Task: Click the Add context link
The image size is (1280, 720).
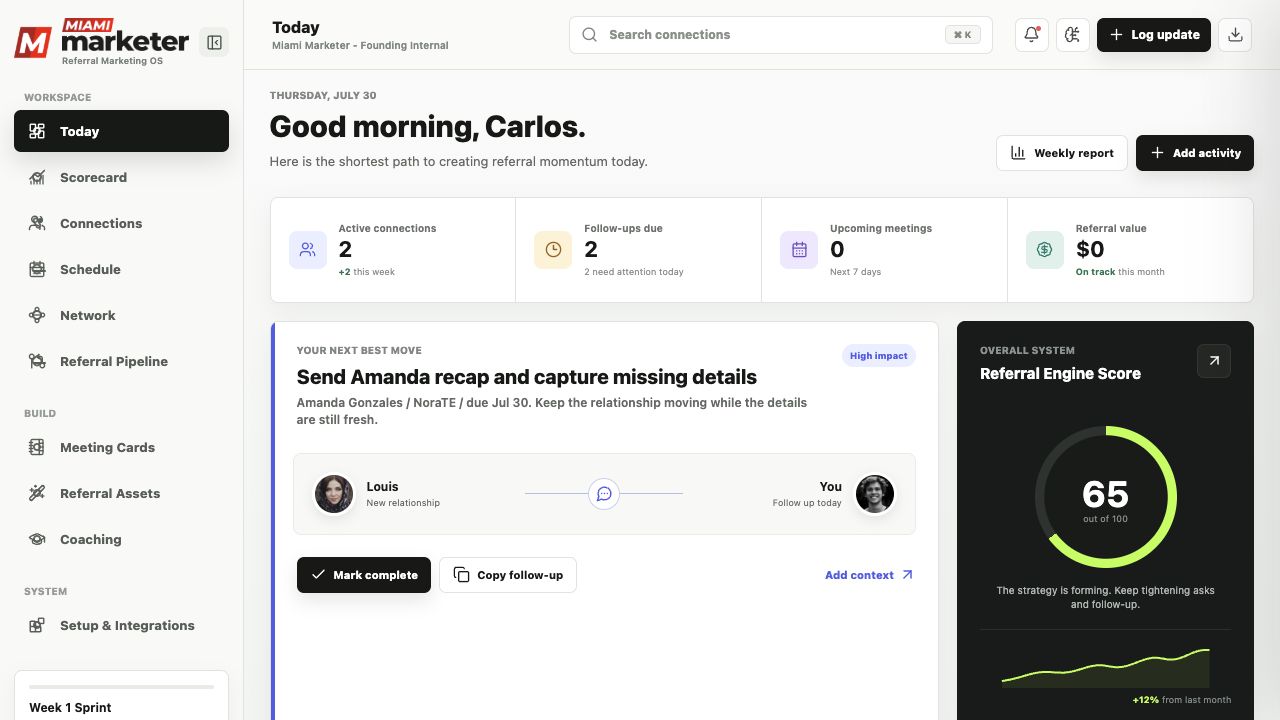Action: point(869,575)
